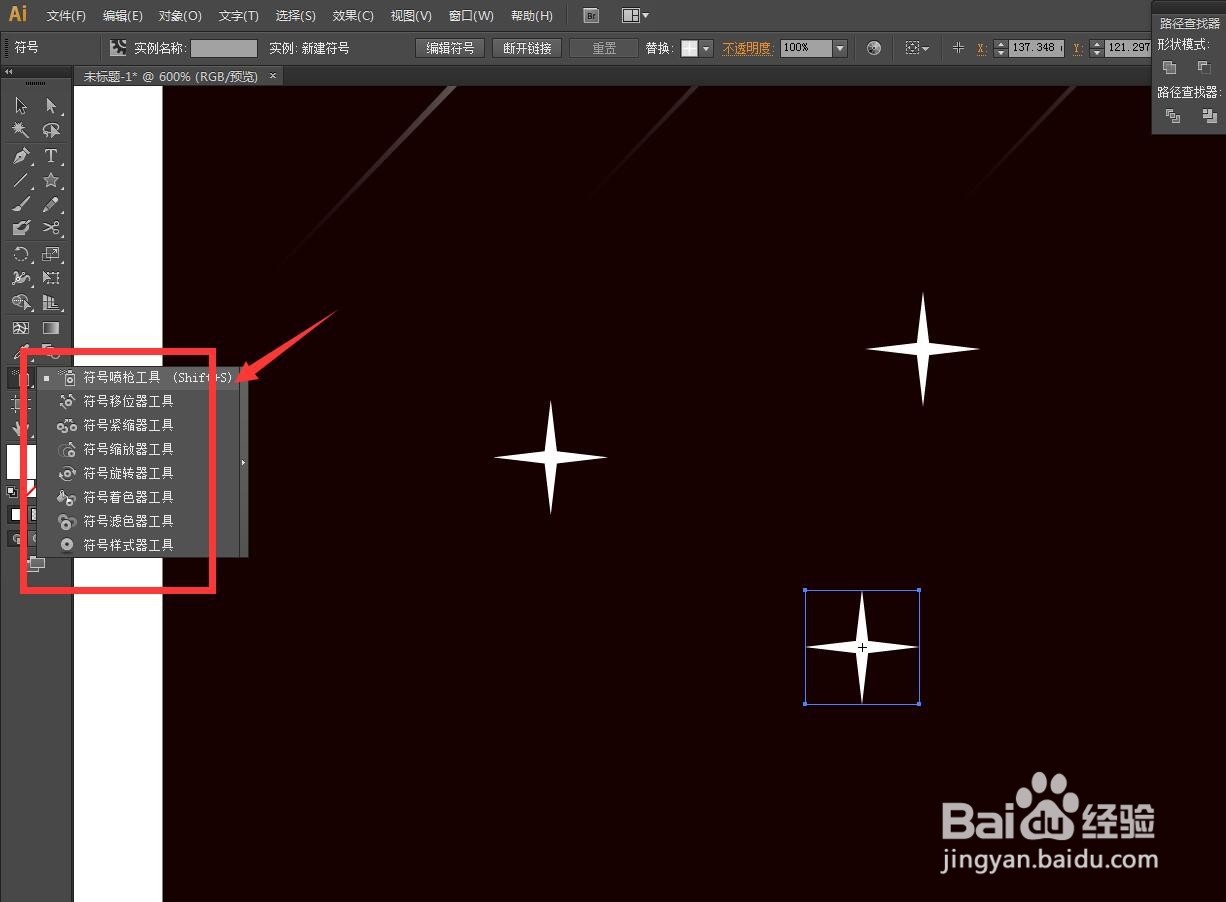Screen dimensions: 1226x902
Task: Select the Paintbrush tool
Action: (x=21, y=205)
